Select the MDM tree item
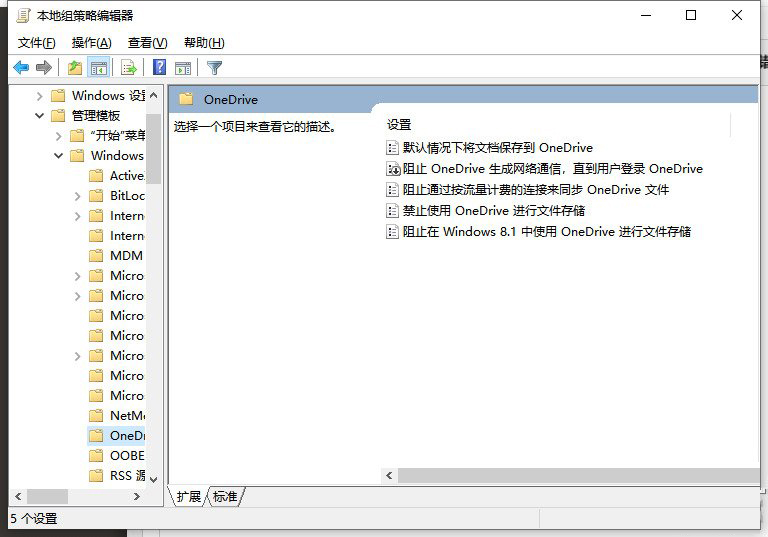This screenshot has height=537, width=768. 126,256
